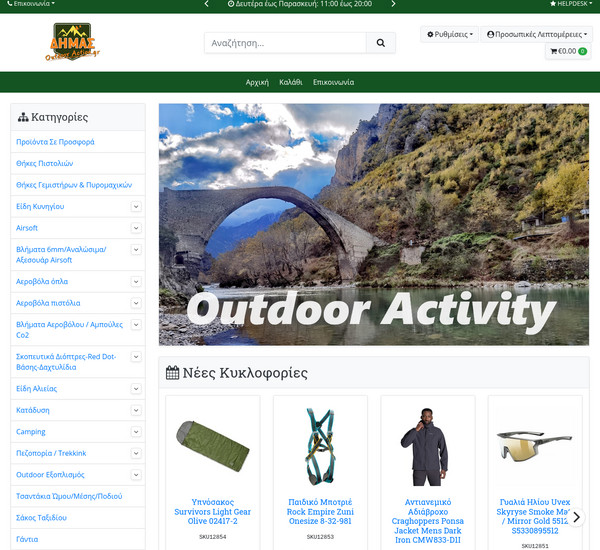Viewport: 600px width, 550px height.
Task: Expand Airsoft category arrow
Action: (x=136, y=228)
